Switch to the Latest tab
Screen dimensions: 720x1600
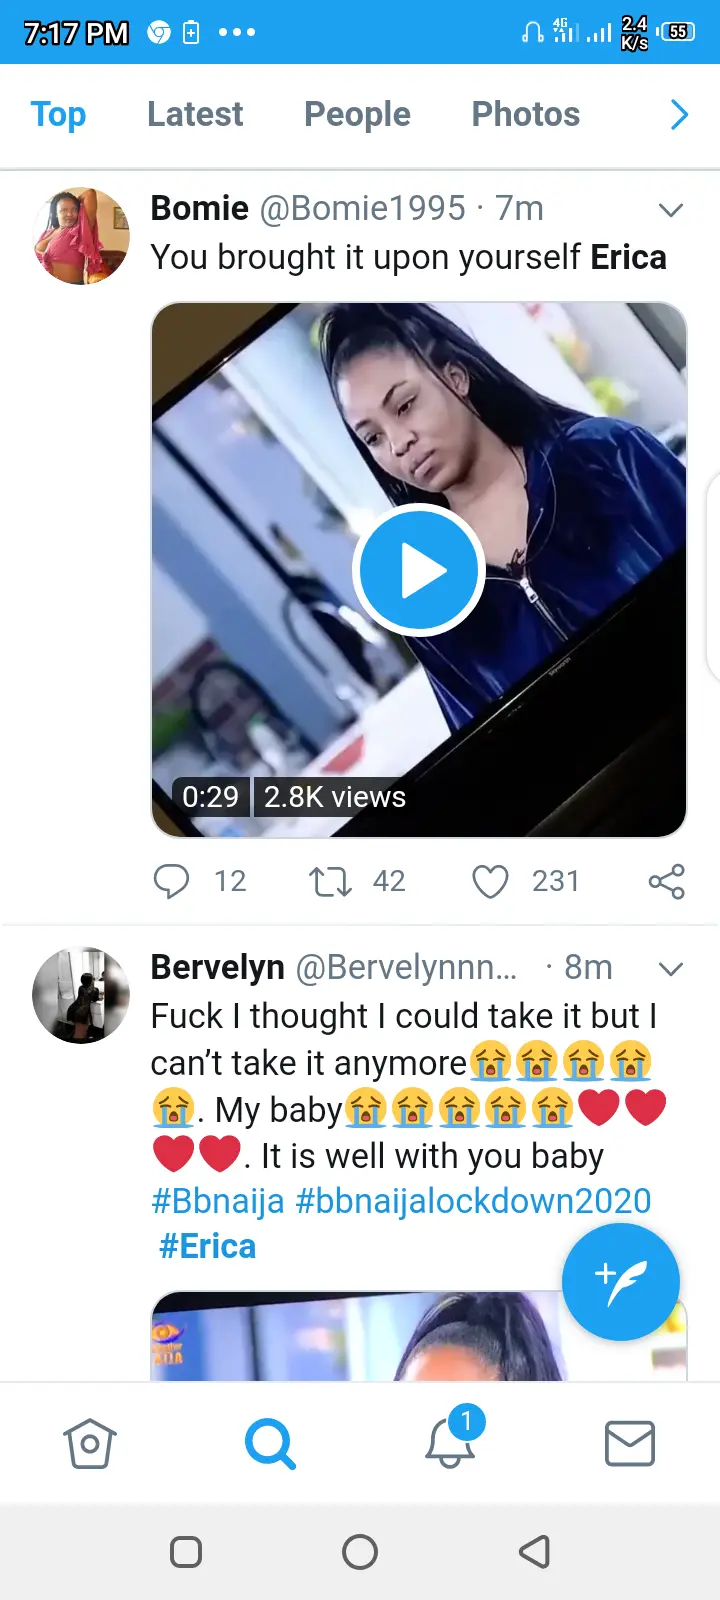tap(195, 115)
